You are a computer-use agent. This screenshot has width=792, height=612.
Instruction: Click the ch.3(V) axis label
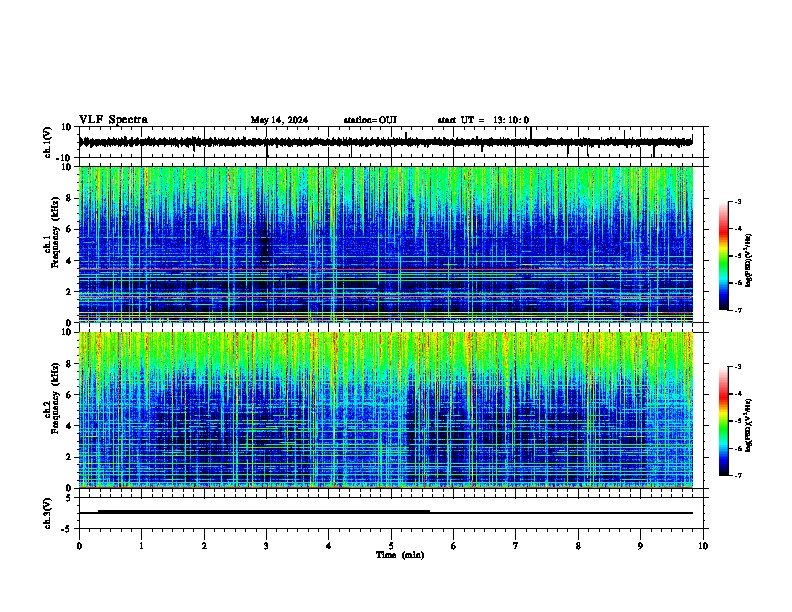coord(47,513)
